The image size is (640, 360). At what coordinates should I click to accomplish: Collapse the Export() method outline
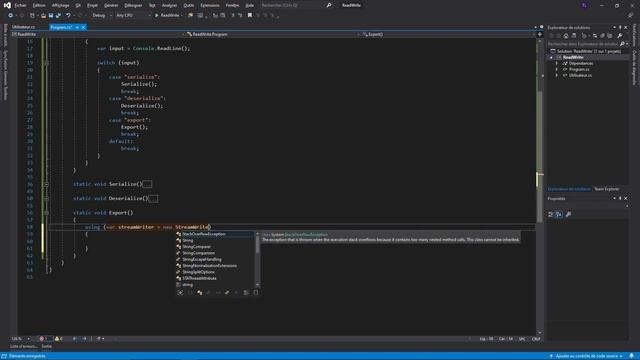point(46,213)
